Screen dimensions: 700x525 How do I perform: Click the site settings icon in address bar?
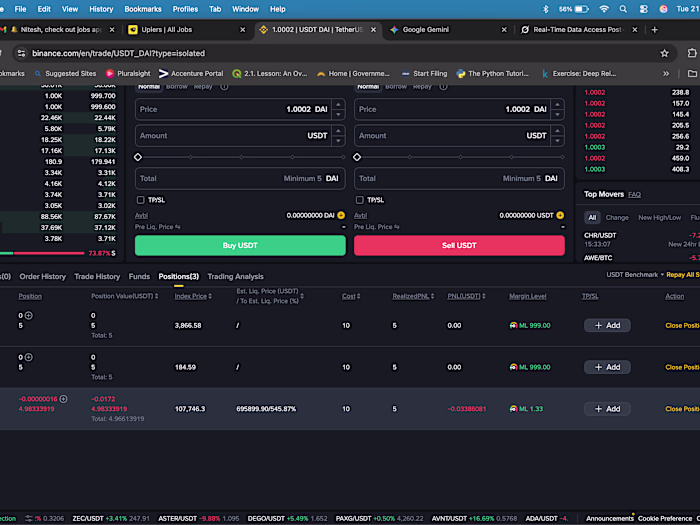pyautogui.click(x=21, y=54)
